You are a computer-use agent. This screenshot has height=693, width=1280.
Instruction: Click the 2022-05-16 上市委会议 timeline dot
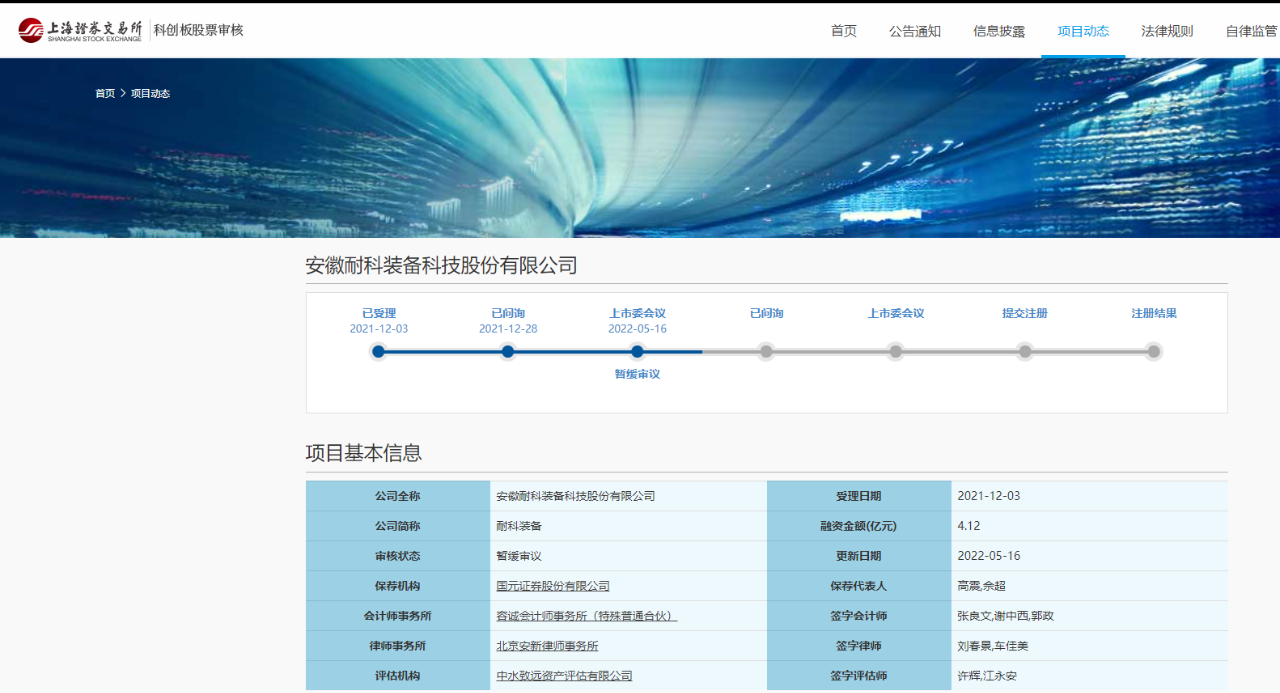click(637, 351)
